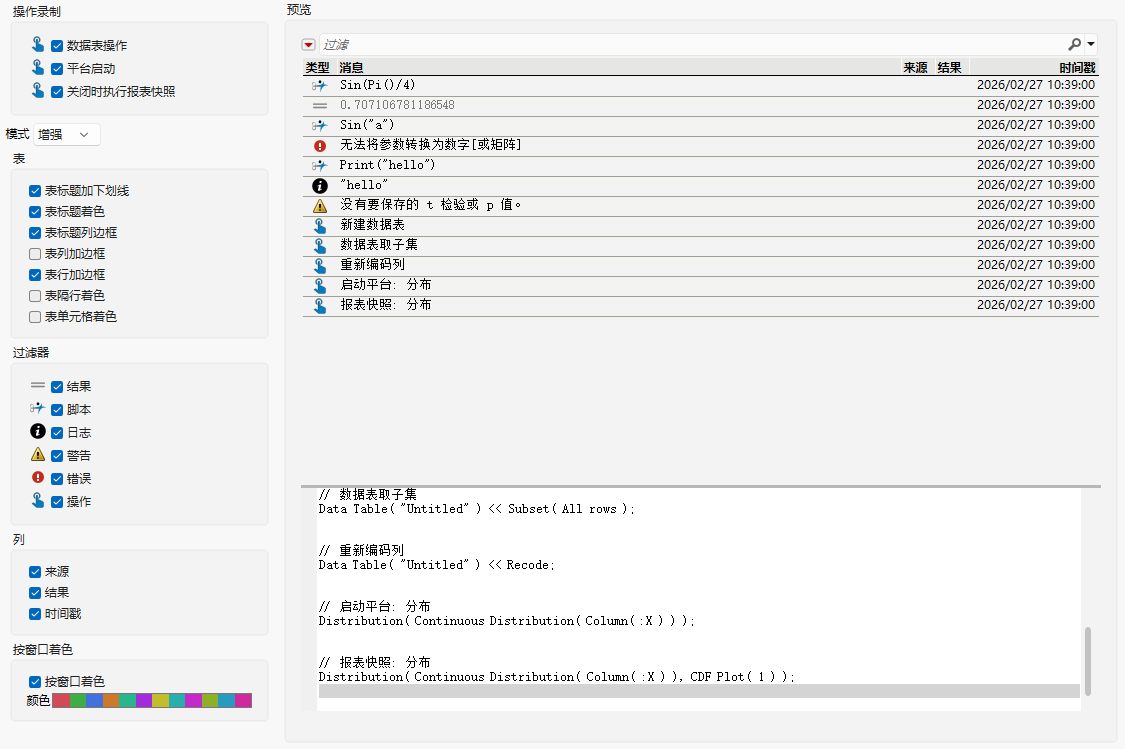The height and width of the screenshot is (749, 1125).
Task: Click the 类型 column header
Action: (x=317, y=67)
